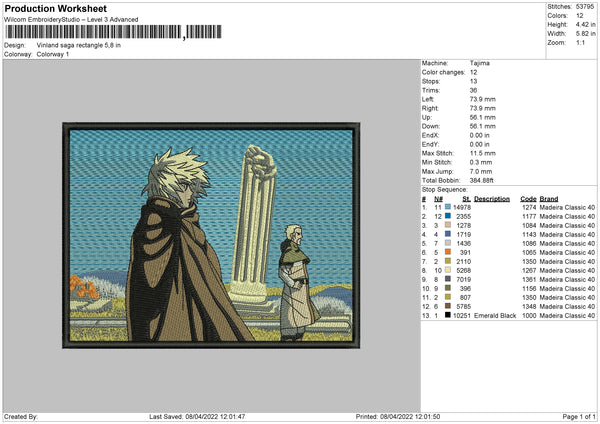The image size is (600, 424).
Task: Click thread code '1143' in stop 4
Action: click(529, 234)
